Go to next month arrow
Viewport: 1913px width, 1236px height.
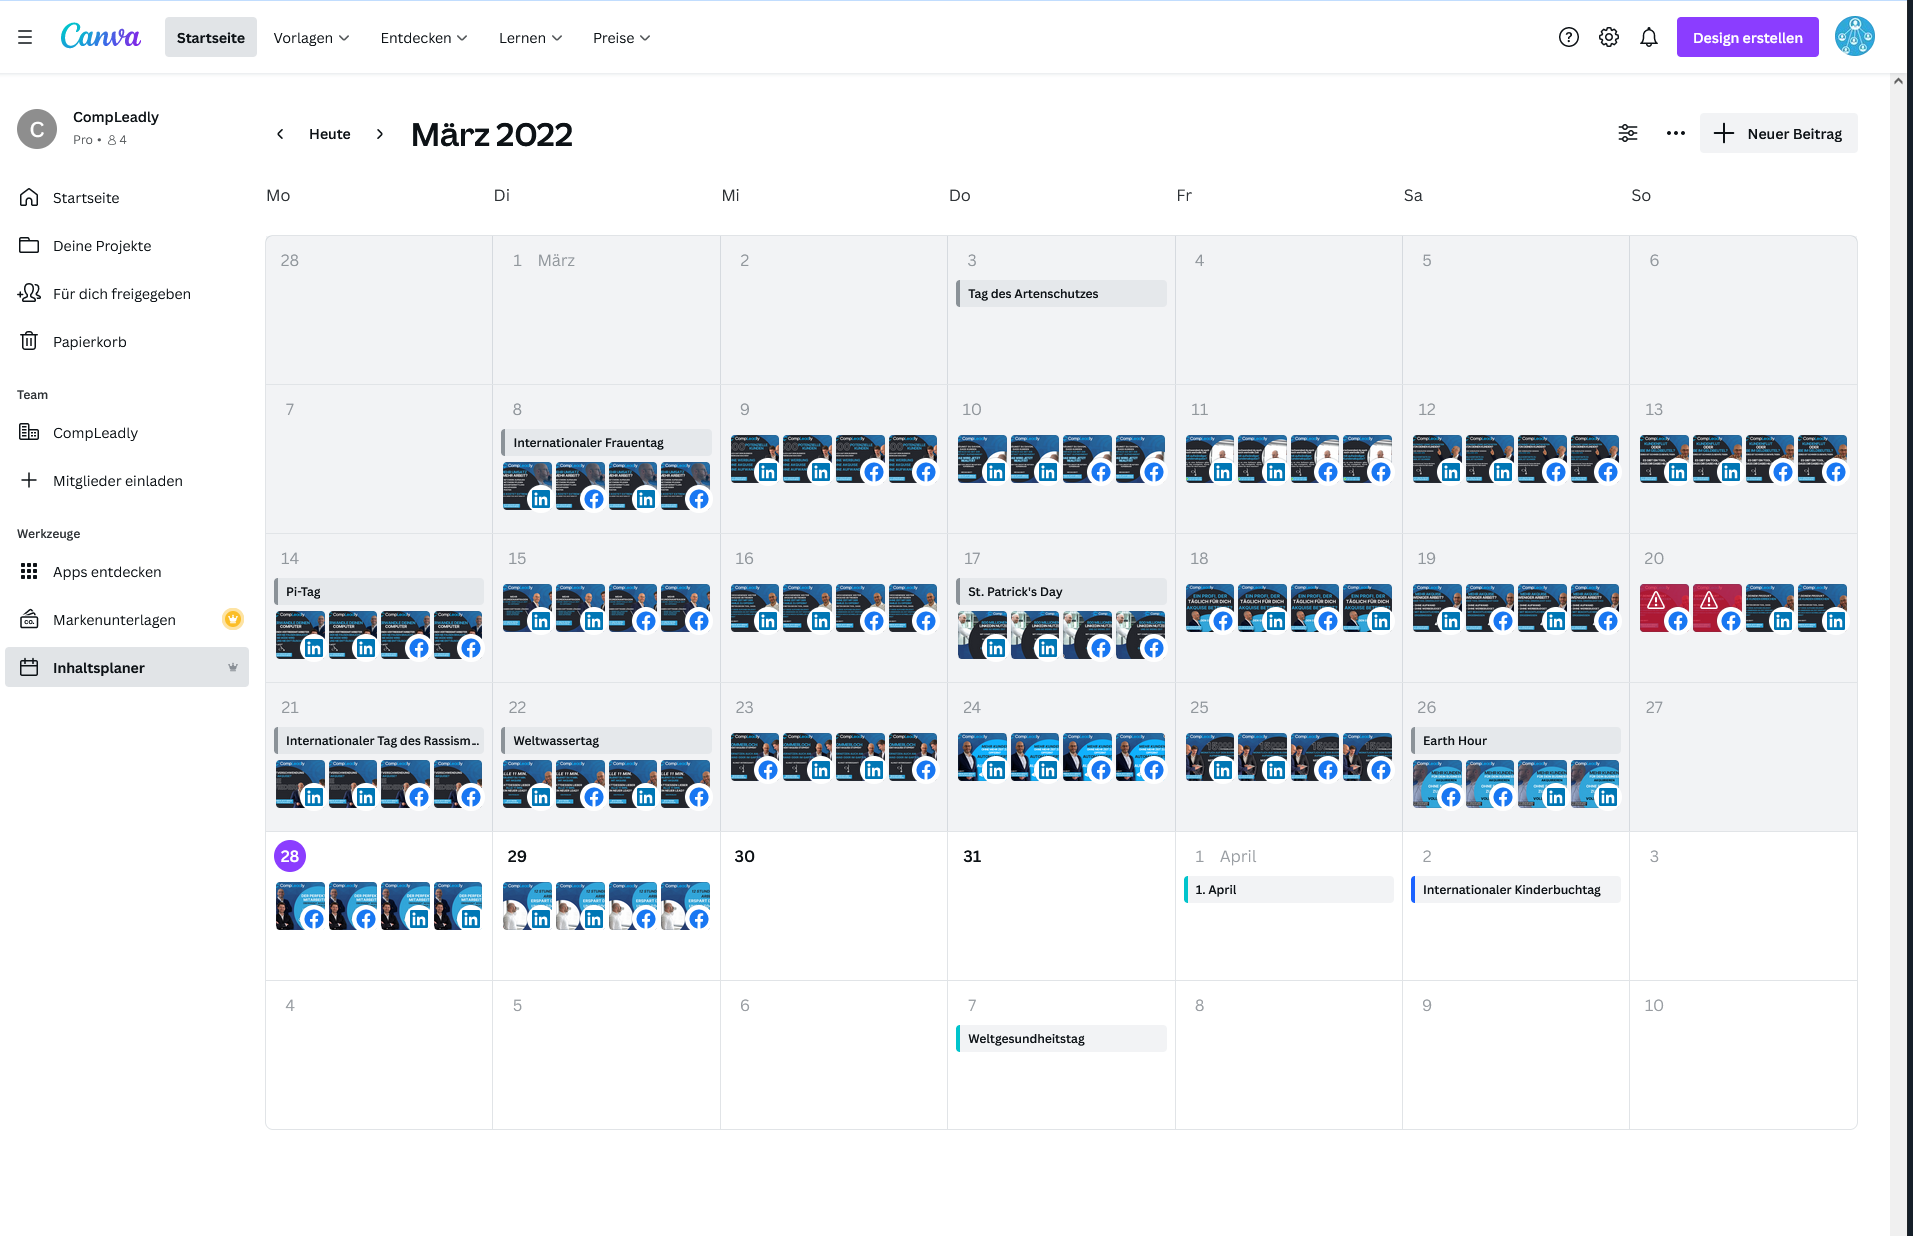point(380,134)
